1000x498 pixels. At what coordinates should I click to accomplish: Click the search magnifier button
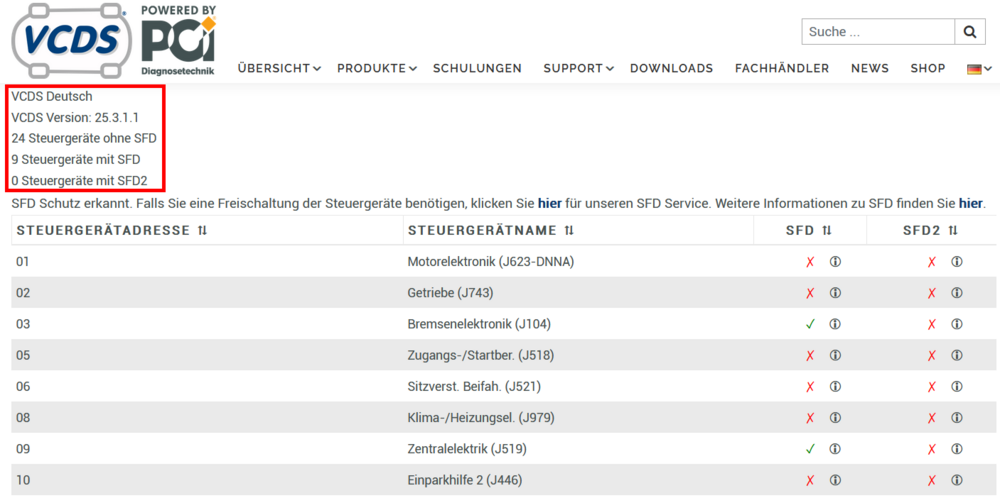pyautogui.click(x=970, y=32)
